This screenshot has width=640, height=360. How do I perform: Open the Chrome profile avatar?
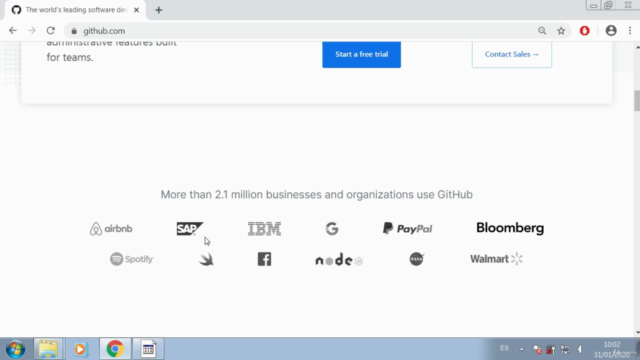coord(611,31)
